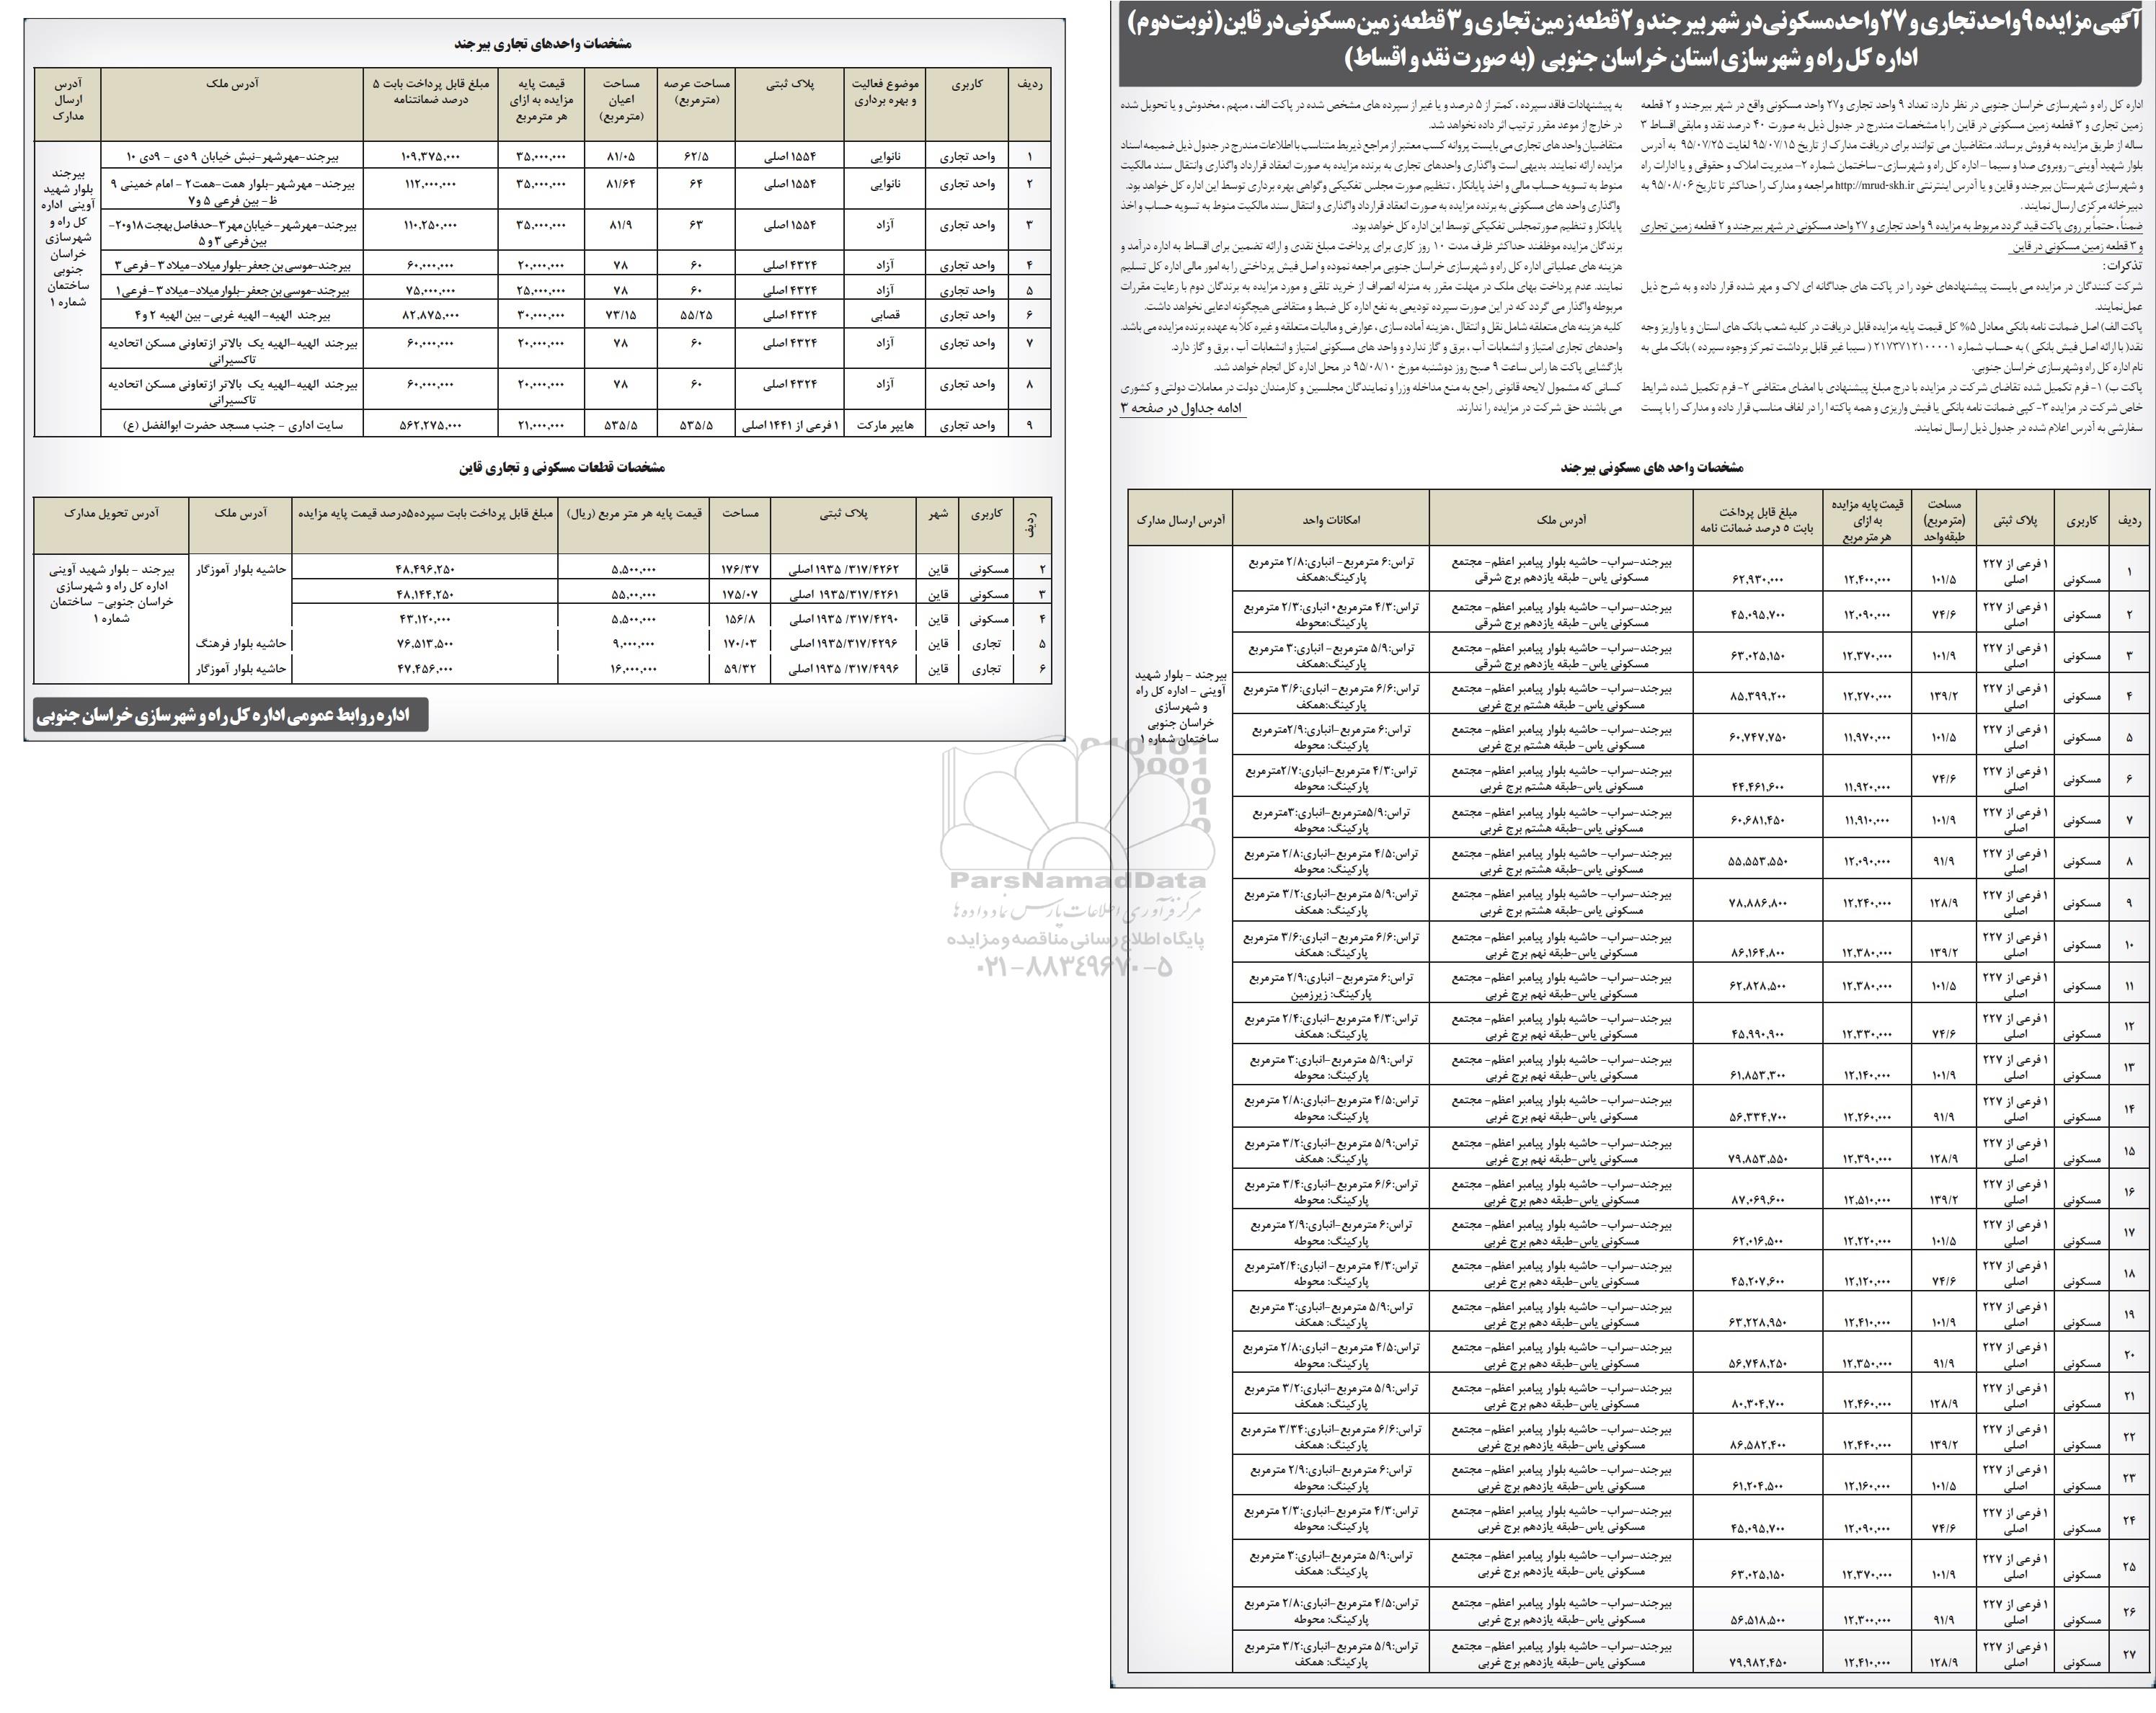Click Qaen deposit amount '۴۷,۴۵۶,۰۰۰'
This screenshot has height=1713, width=2156.
[425, 669]
